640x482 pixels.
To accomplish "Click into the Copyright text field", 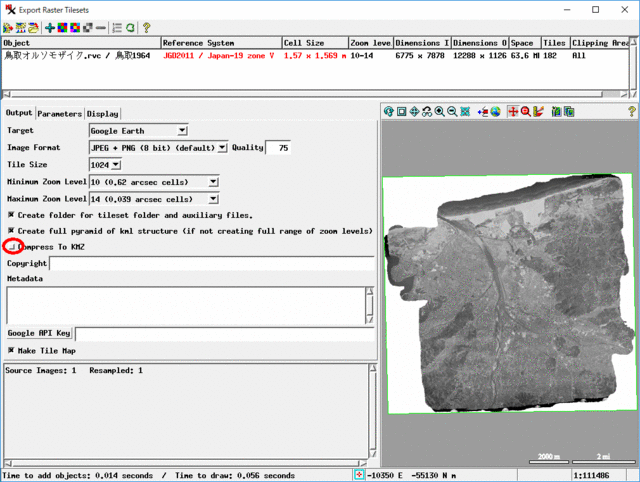I will (212, 263).
